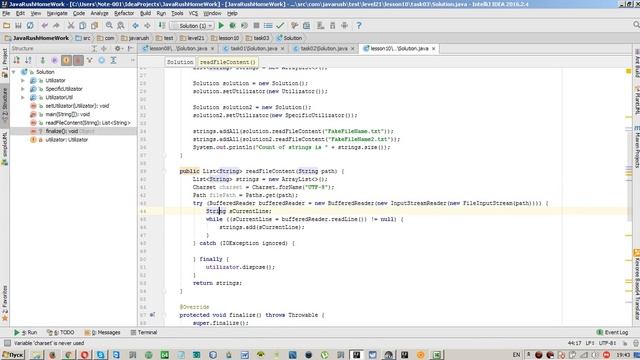The height and width of the screenshot is (360, 640).
Task: Switch to lesson08\...\Solution.java tab
Action: coord(178,49)
